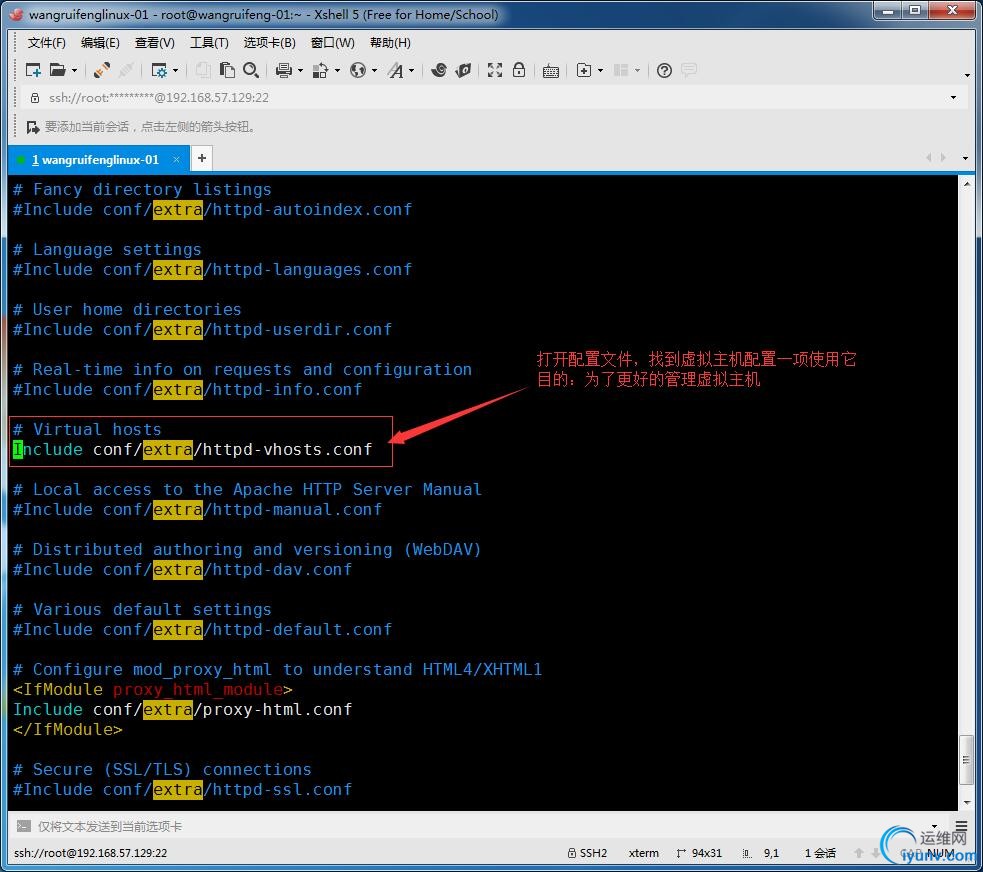Image resolution: width=983 pixels, height=872 pixels.
Task: Click the 94x31 terminal size indicator
Action: (x=700, y=853)
